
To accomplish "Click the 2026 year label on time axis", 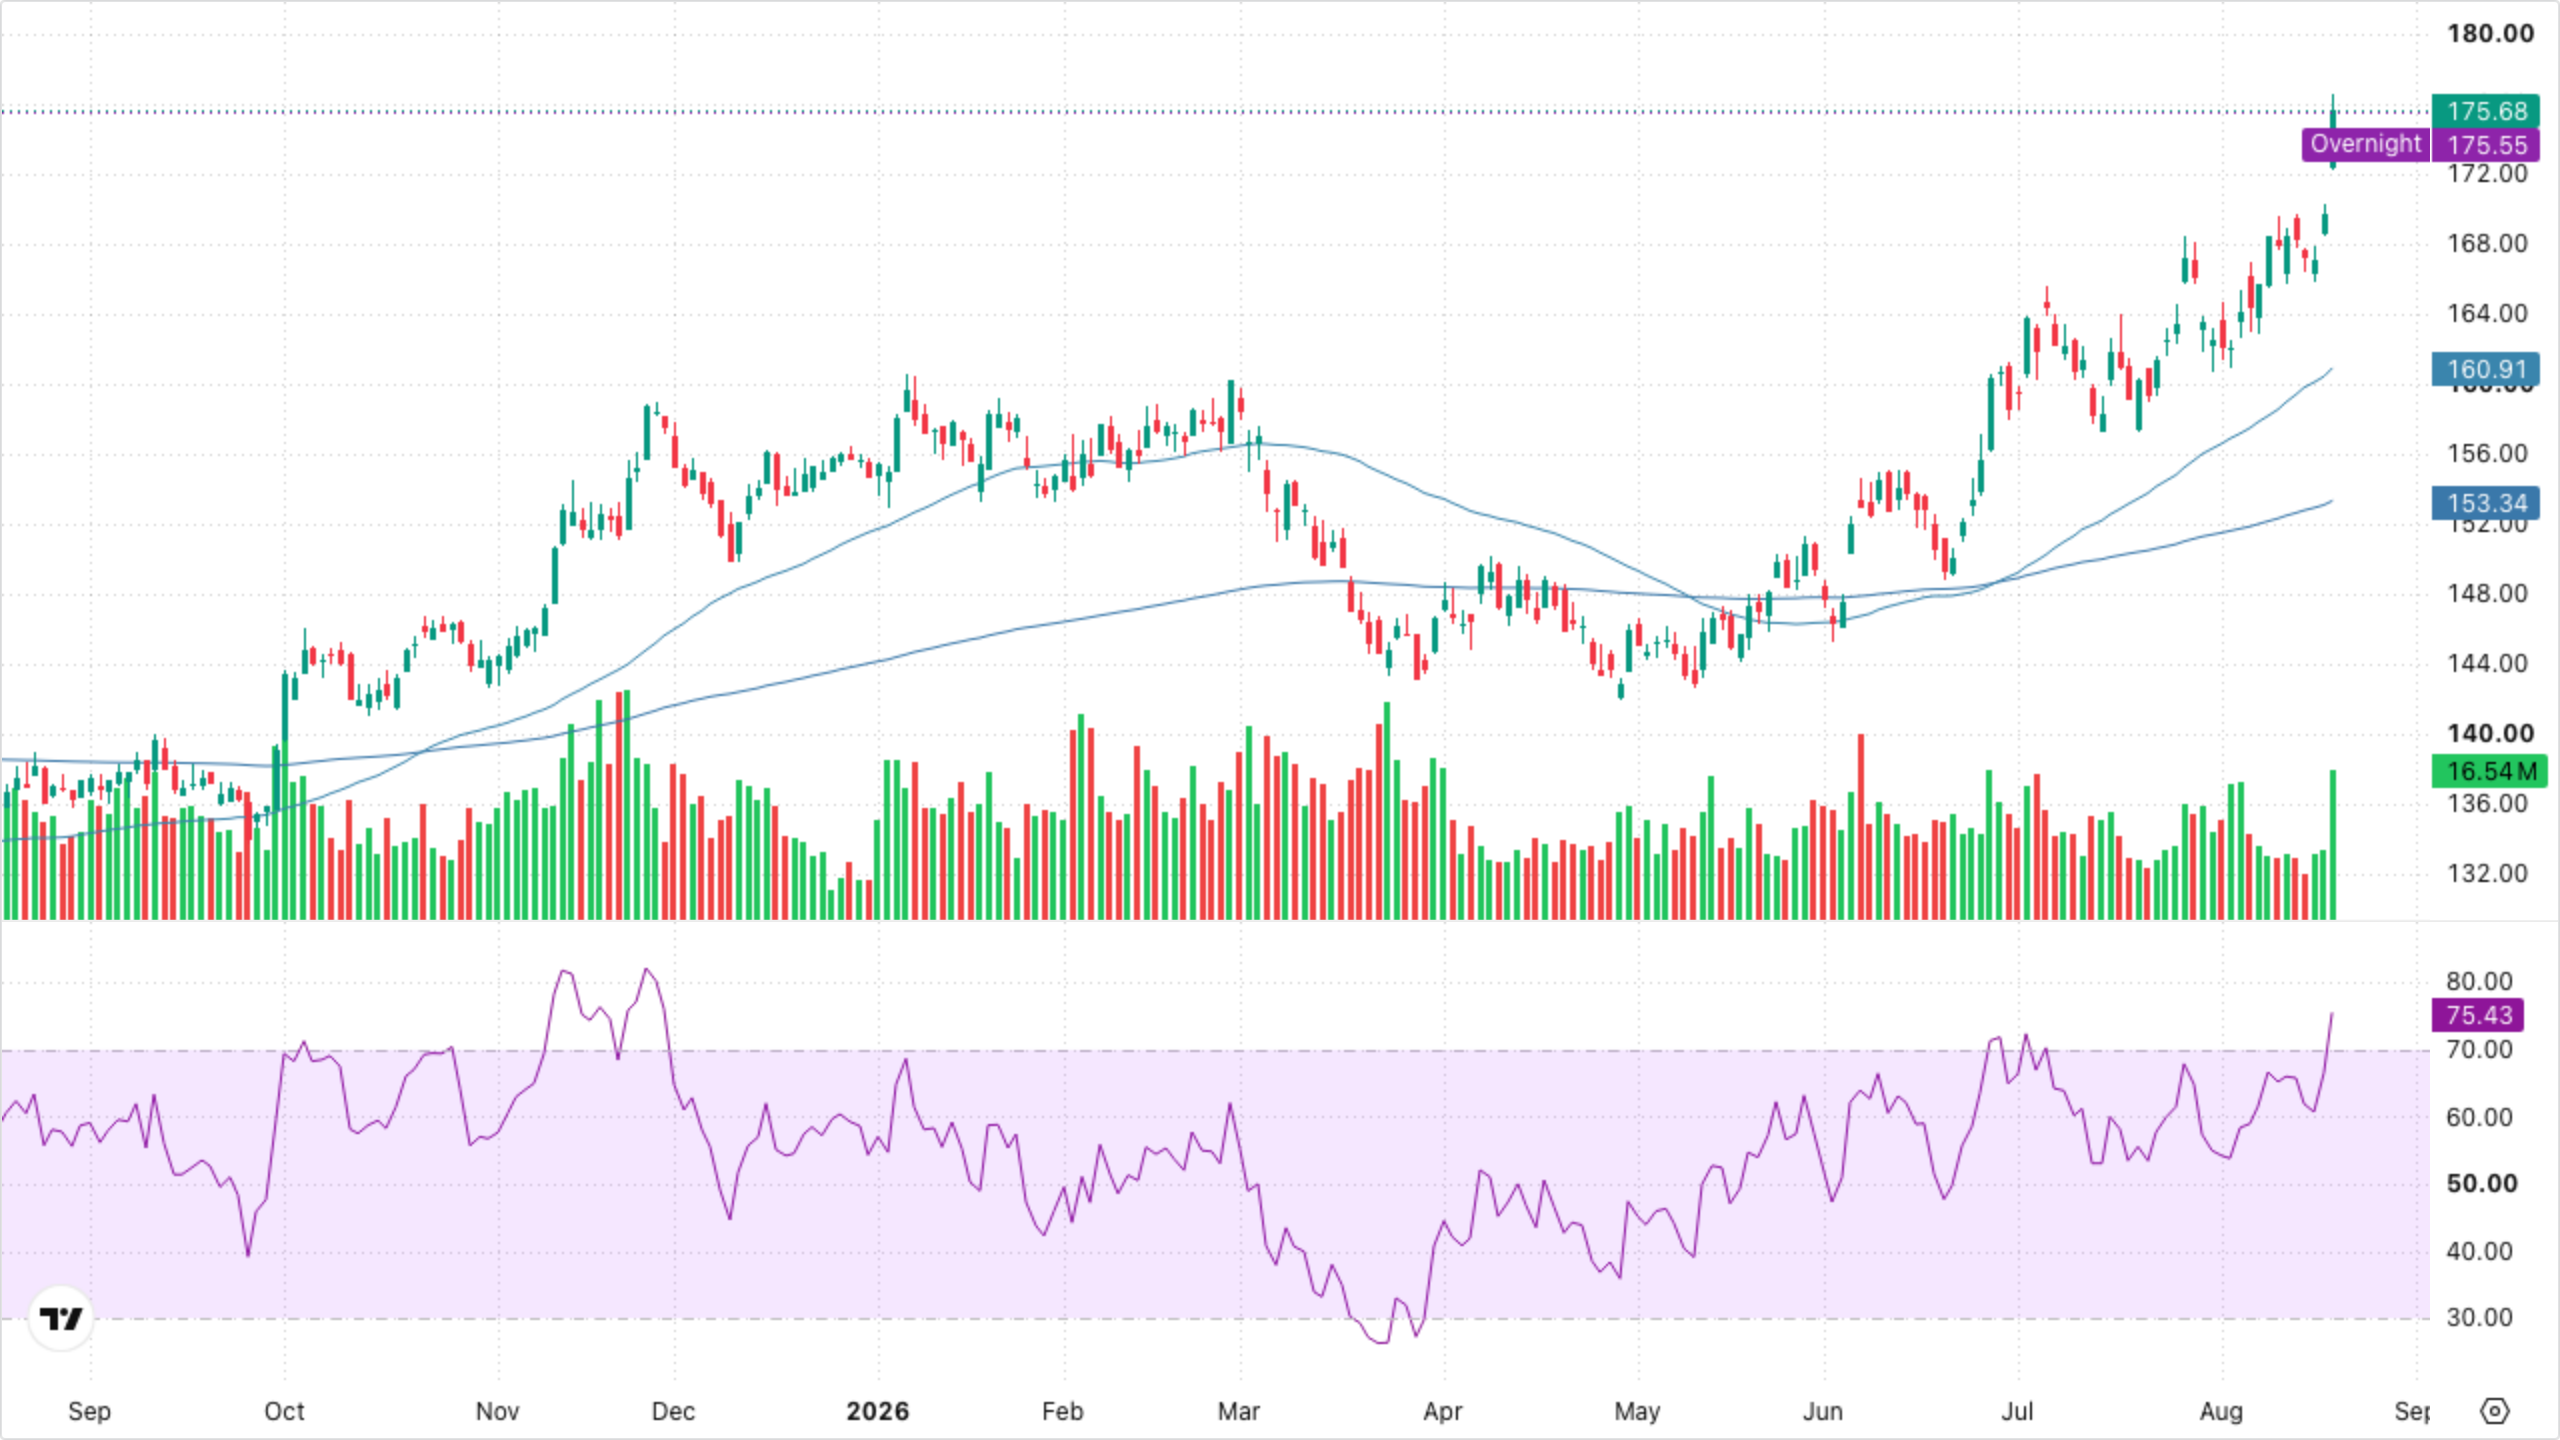I will 877,1412.
